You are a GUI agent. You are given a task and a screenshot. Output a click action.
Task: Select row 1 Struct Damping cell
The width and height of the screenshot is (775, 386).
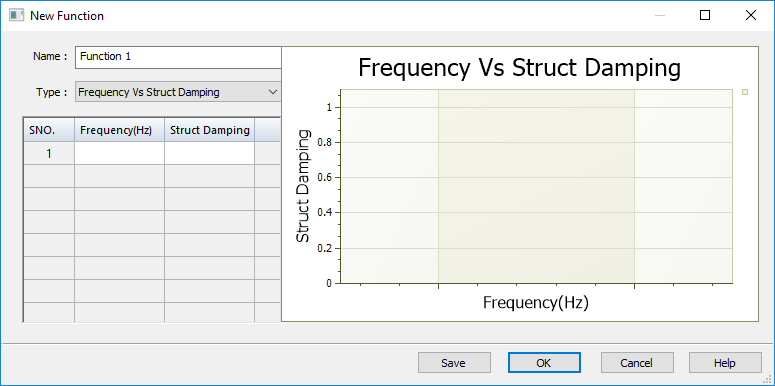[x=210, y=154]
